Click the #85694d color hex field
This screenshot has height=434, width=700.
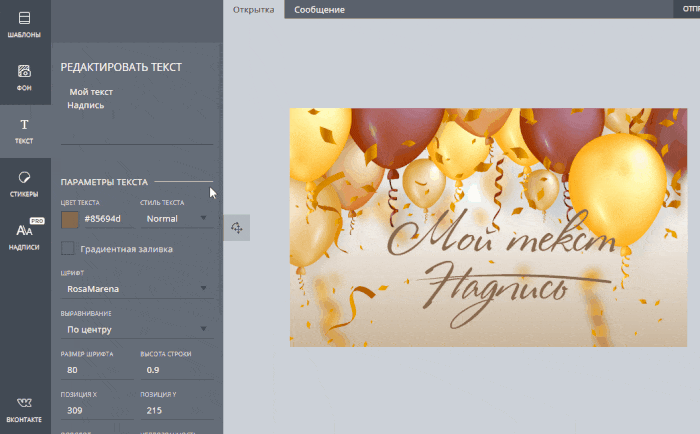point(108,219)
